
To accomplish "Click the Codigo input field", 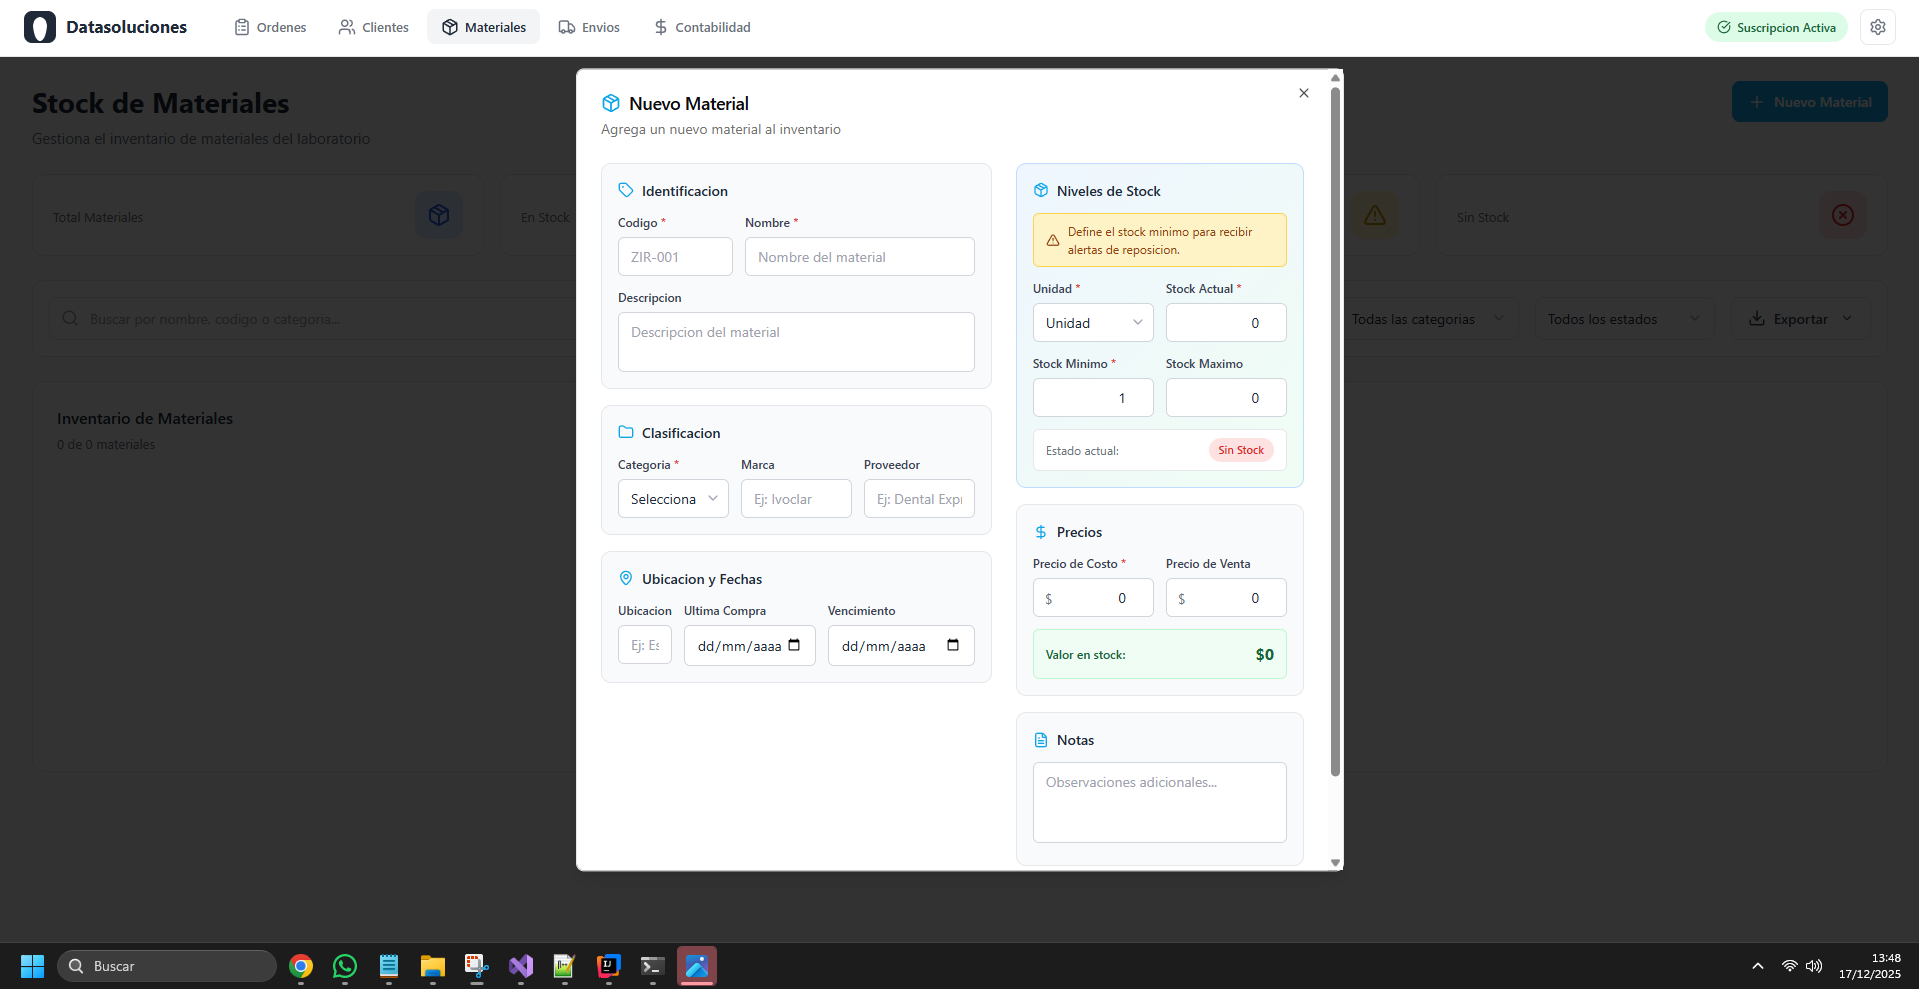I will tap(675, 257).
